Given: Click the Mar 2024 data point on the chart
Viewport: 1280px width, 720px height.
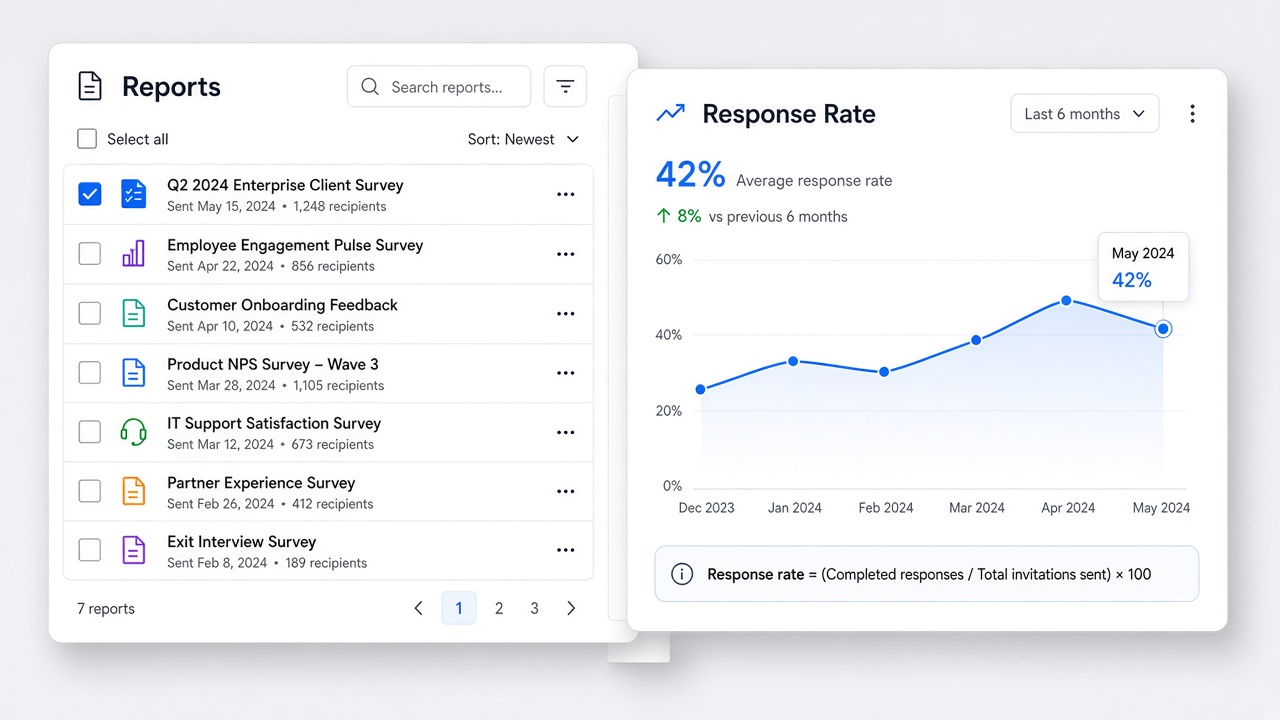Looking at the screenshot, I should [976, 340].
